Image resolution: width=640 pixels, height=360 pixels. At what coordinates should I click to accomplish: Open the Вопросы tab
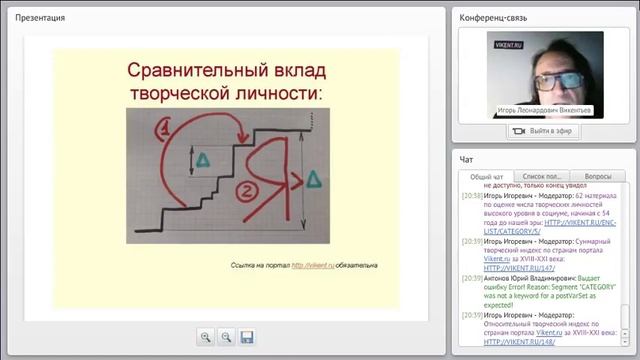pyautogui.click(x=598, y=176)
